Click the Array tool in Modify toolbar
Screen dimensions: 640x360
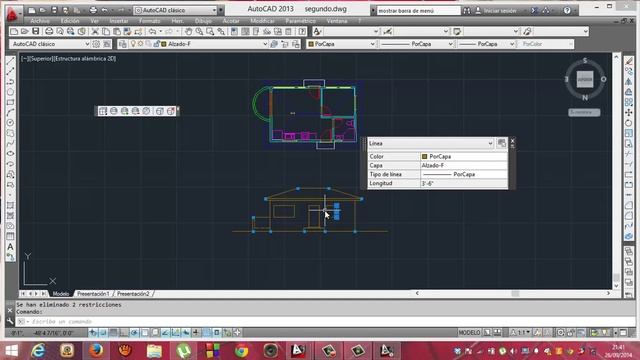point(629,102)
